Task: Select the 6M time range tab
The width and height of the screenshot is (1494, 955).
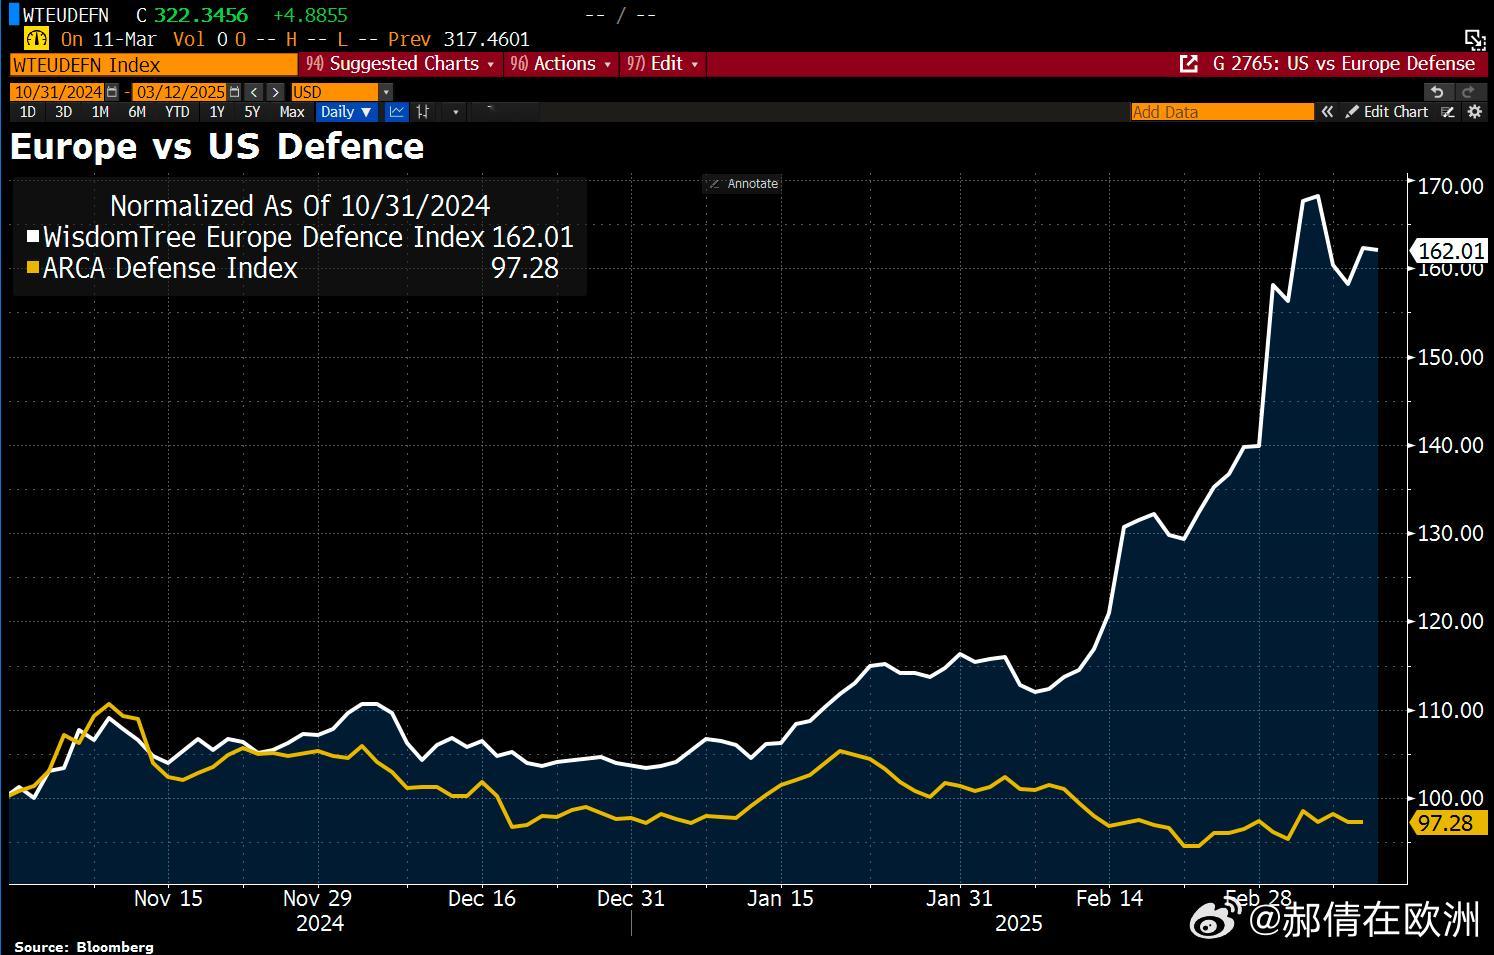Action: pyautogui.click(x=137, y=112)
